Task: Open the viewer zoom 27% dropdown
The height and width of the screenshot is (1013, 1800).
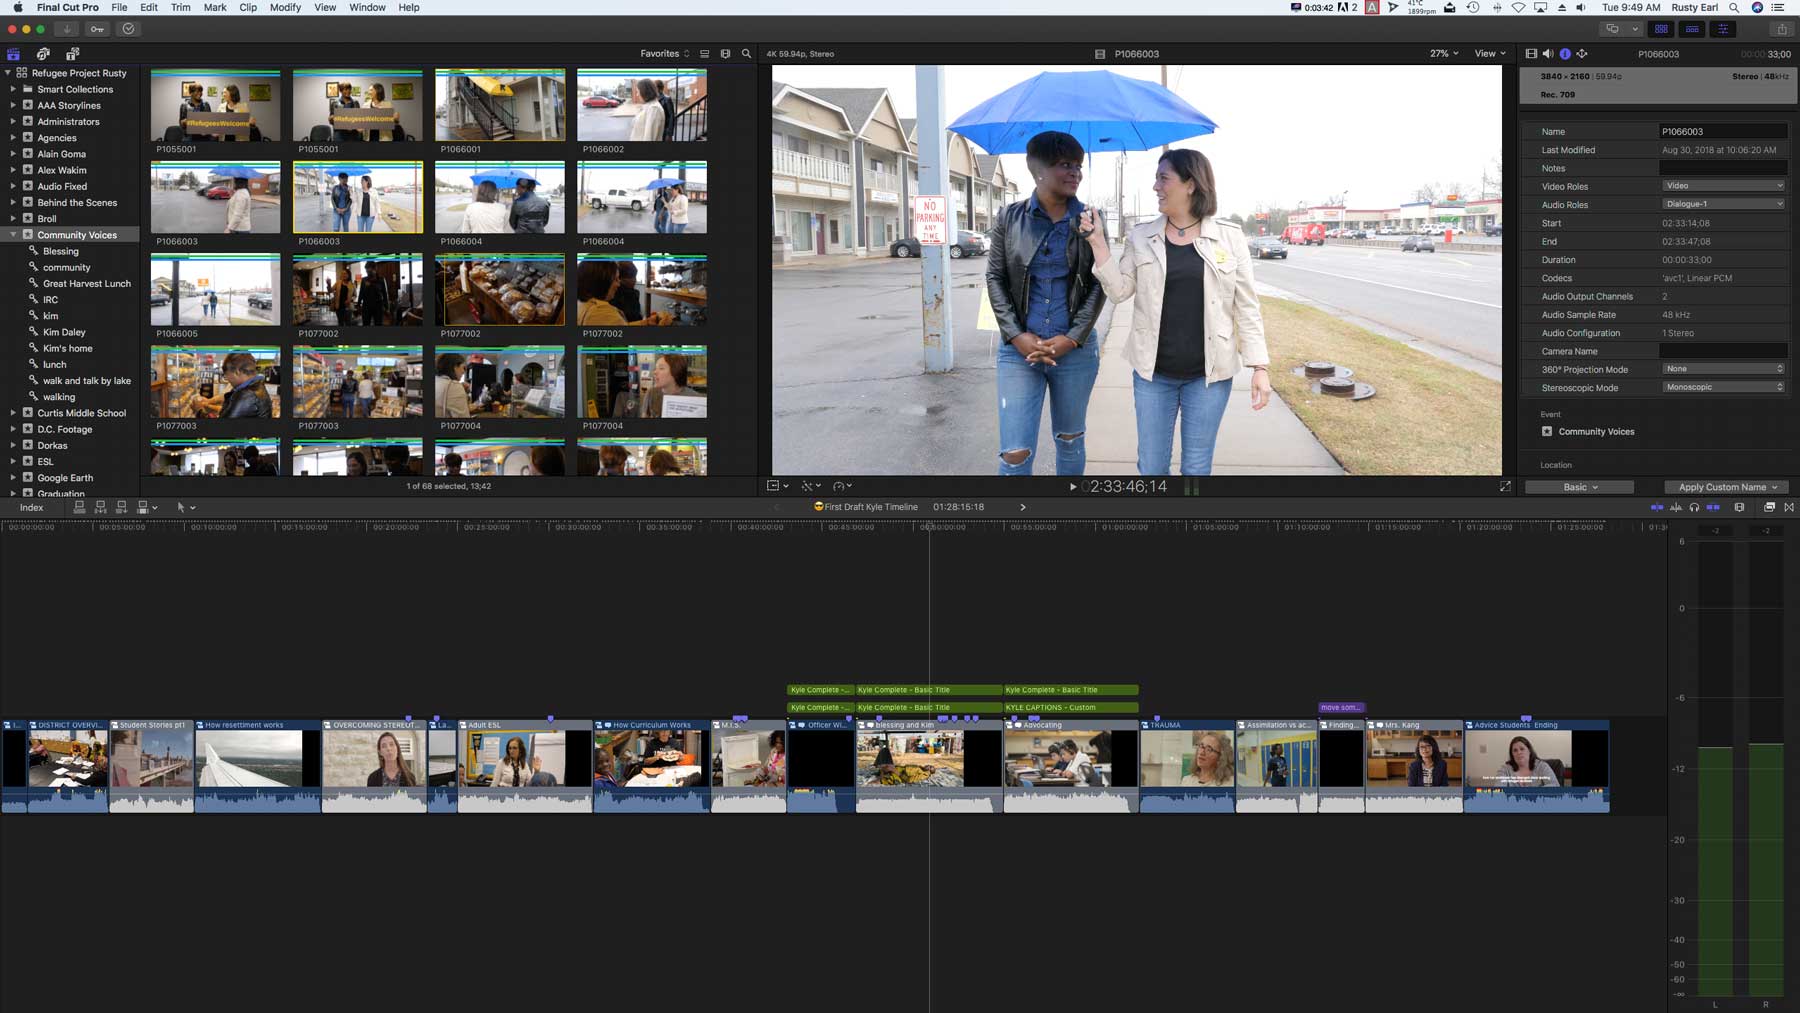Action: pyautogui.click(x=1444, y=54)
